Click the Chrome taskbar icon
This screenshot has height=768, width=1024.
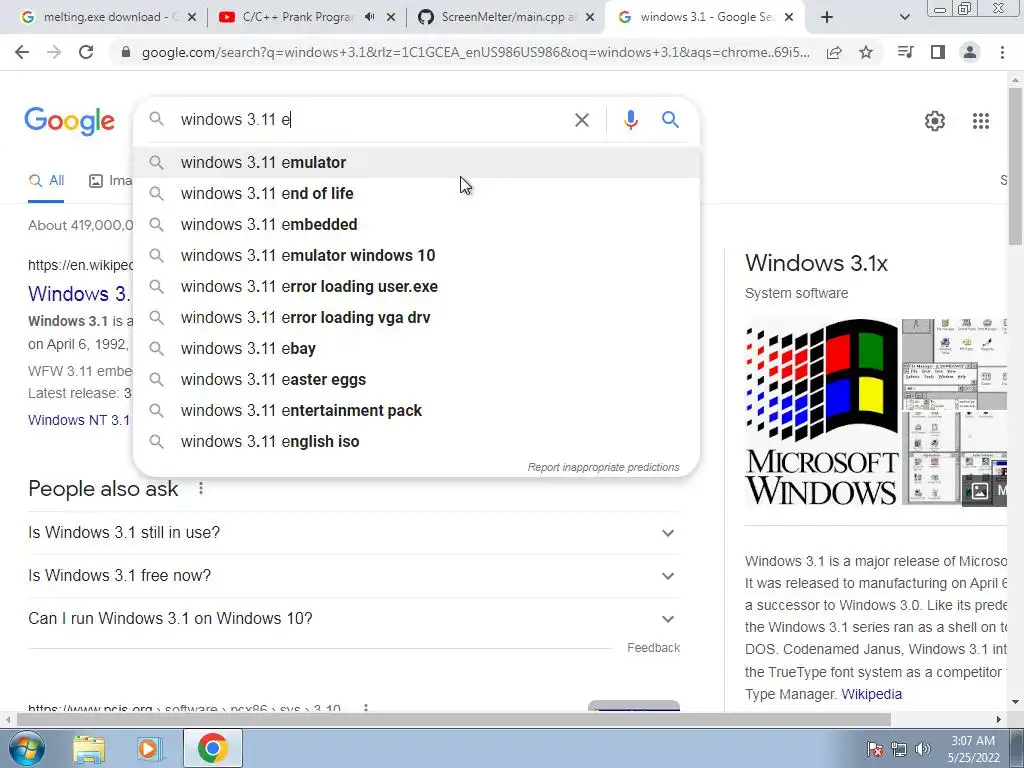pyautogui.click(x=213, y=748)
